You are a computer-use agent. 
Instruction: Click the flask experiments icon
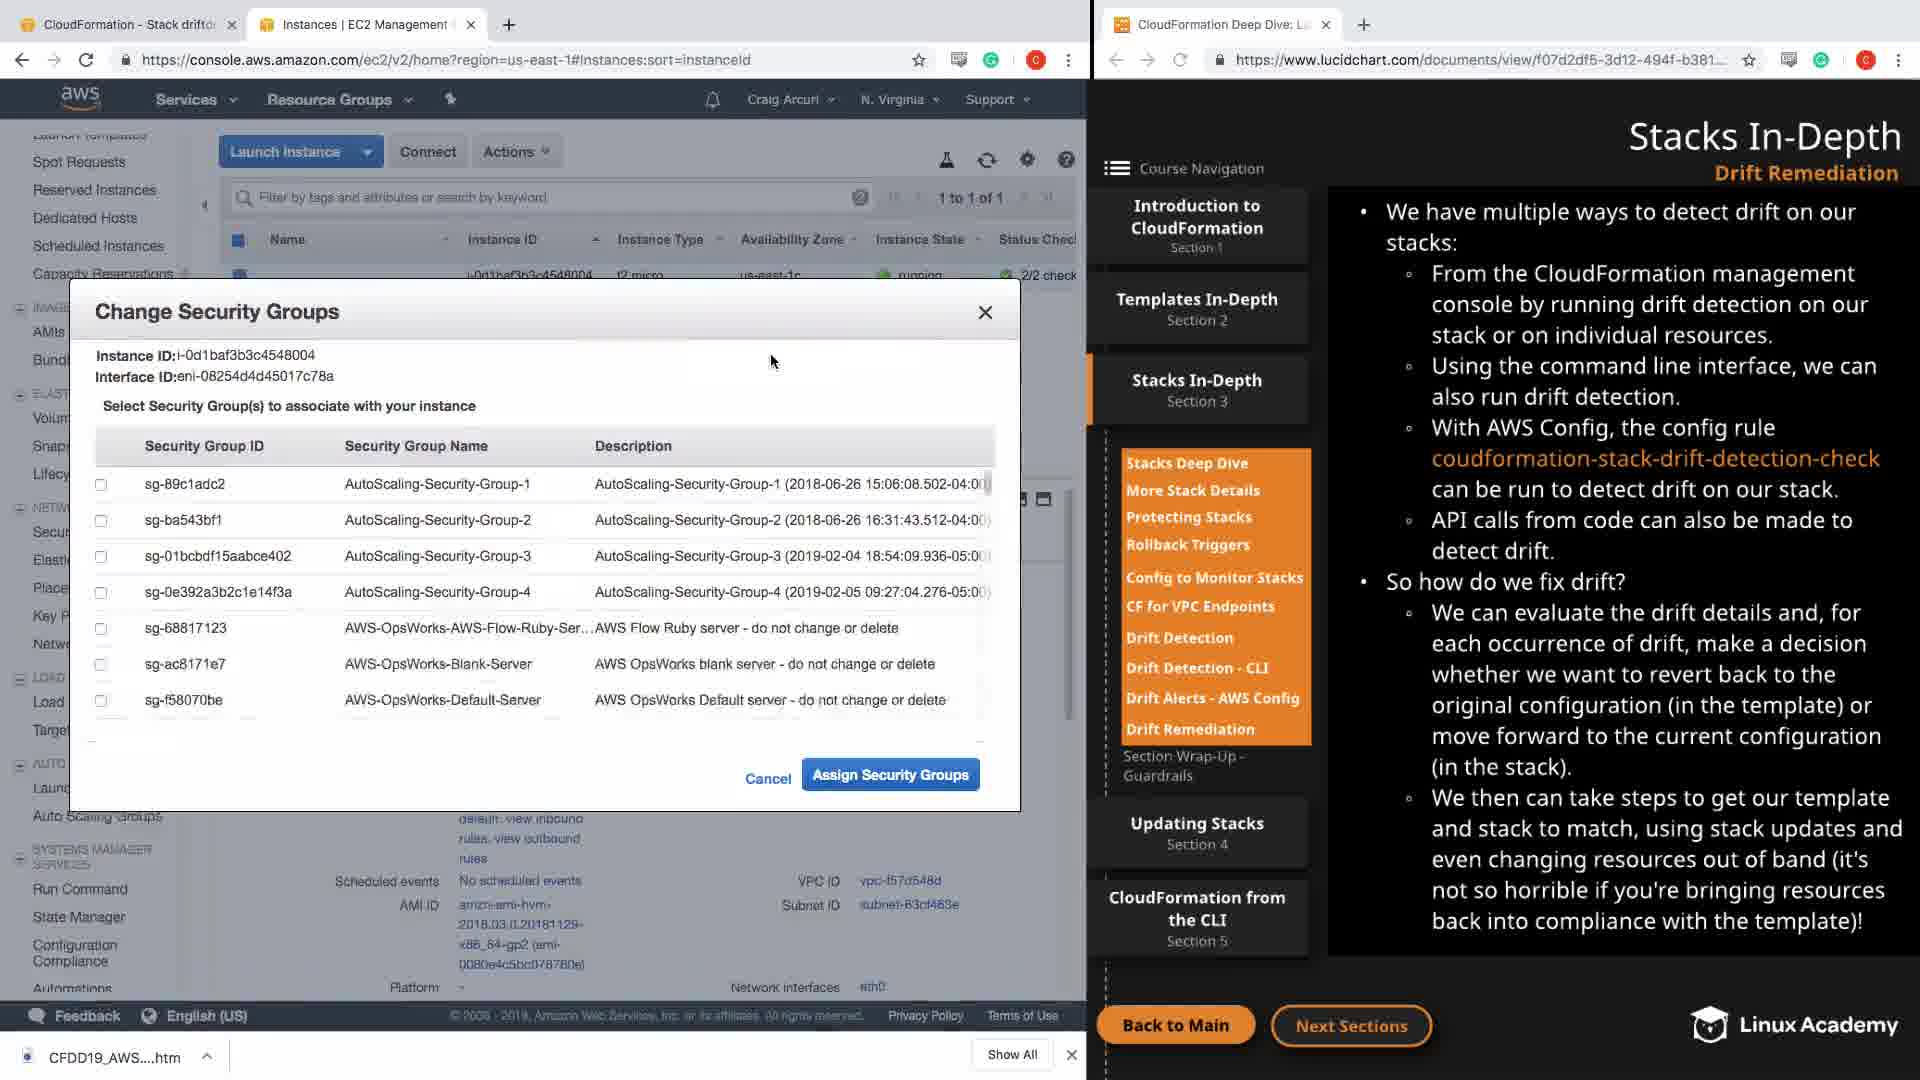click(946, 160)
